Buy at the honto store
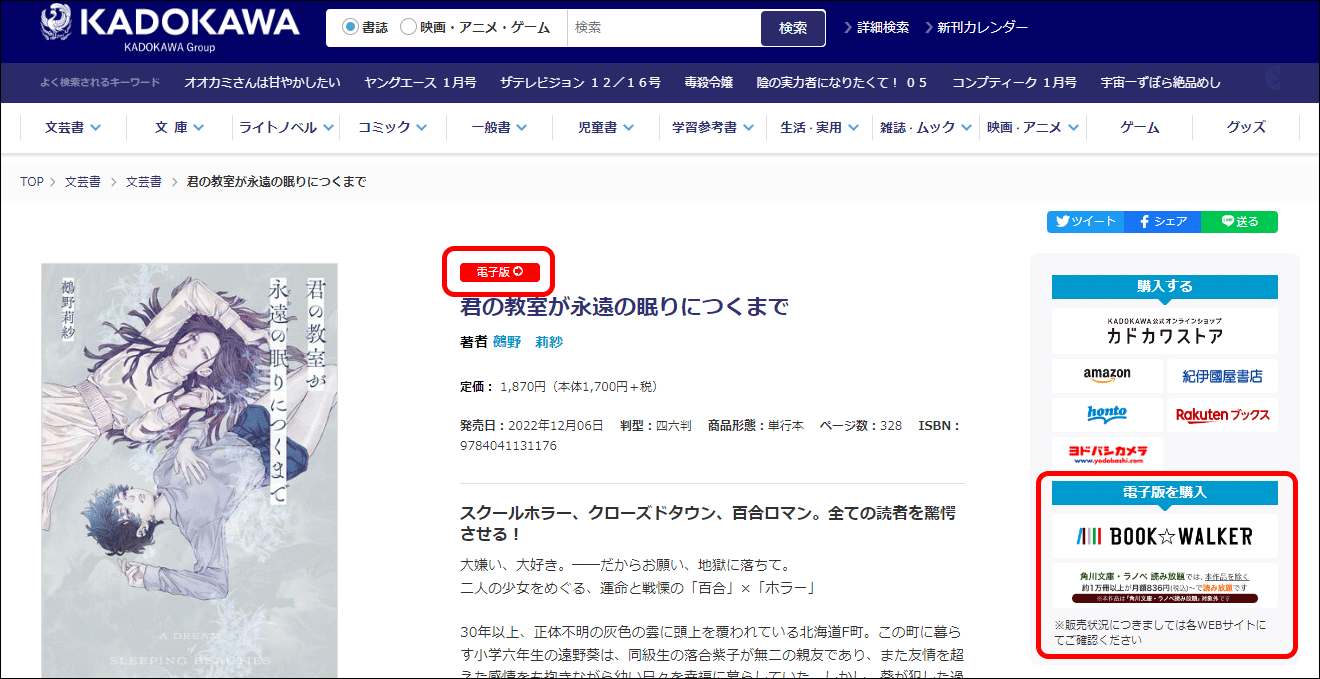 click(1107, 414)
